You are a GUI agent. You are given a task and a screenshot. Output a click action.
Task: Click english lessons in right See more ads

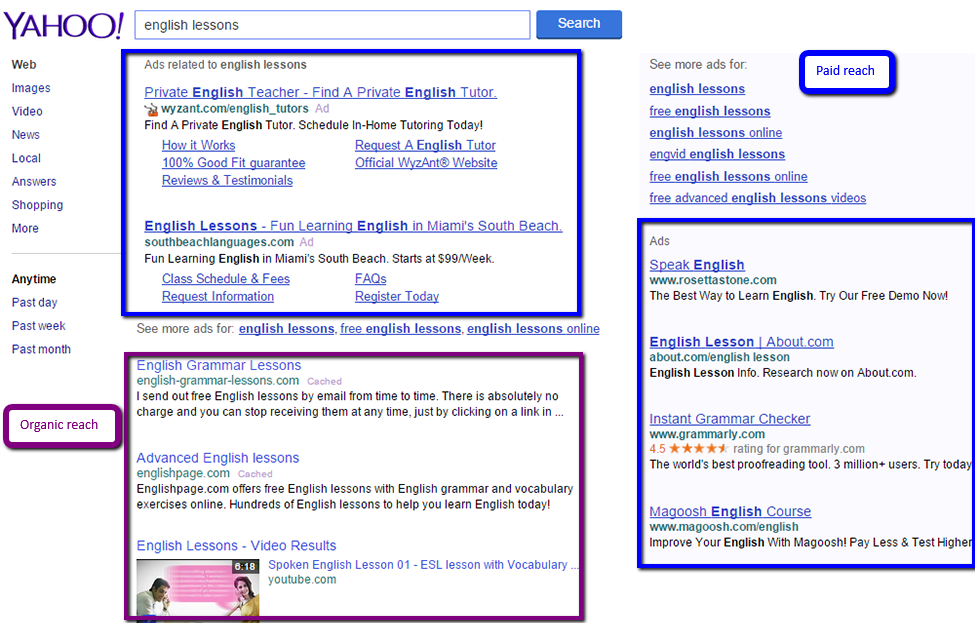coord(697,89)
